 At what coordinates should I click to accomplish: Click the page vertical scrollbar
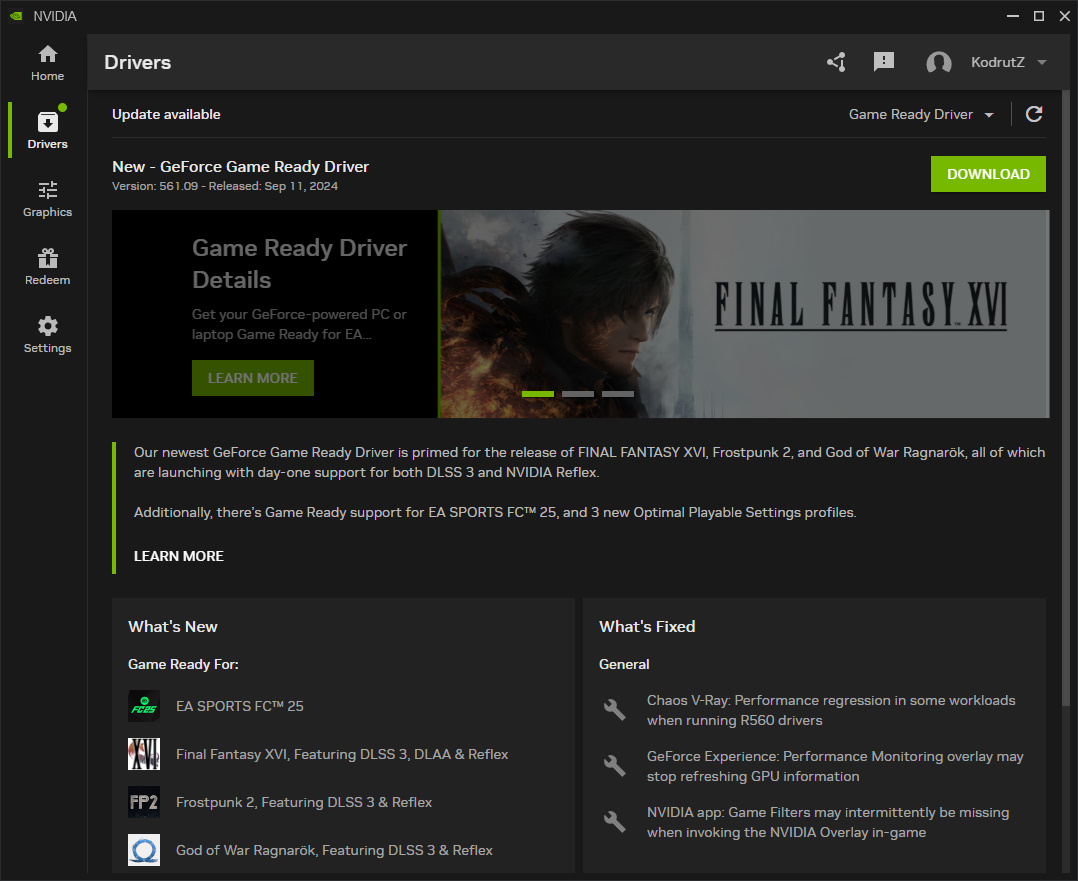tap(1066, 399)
